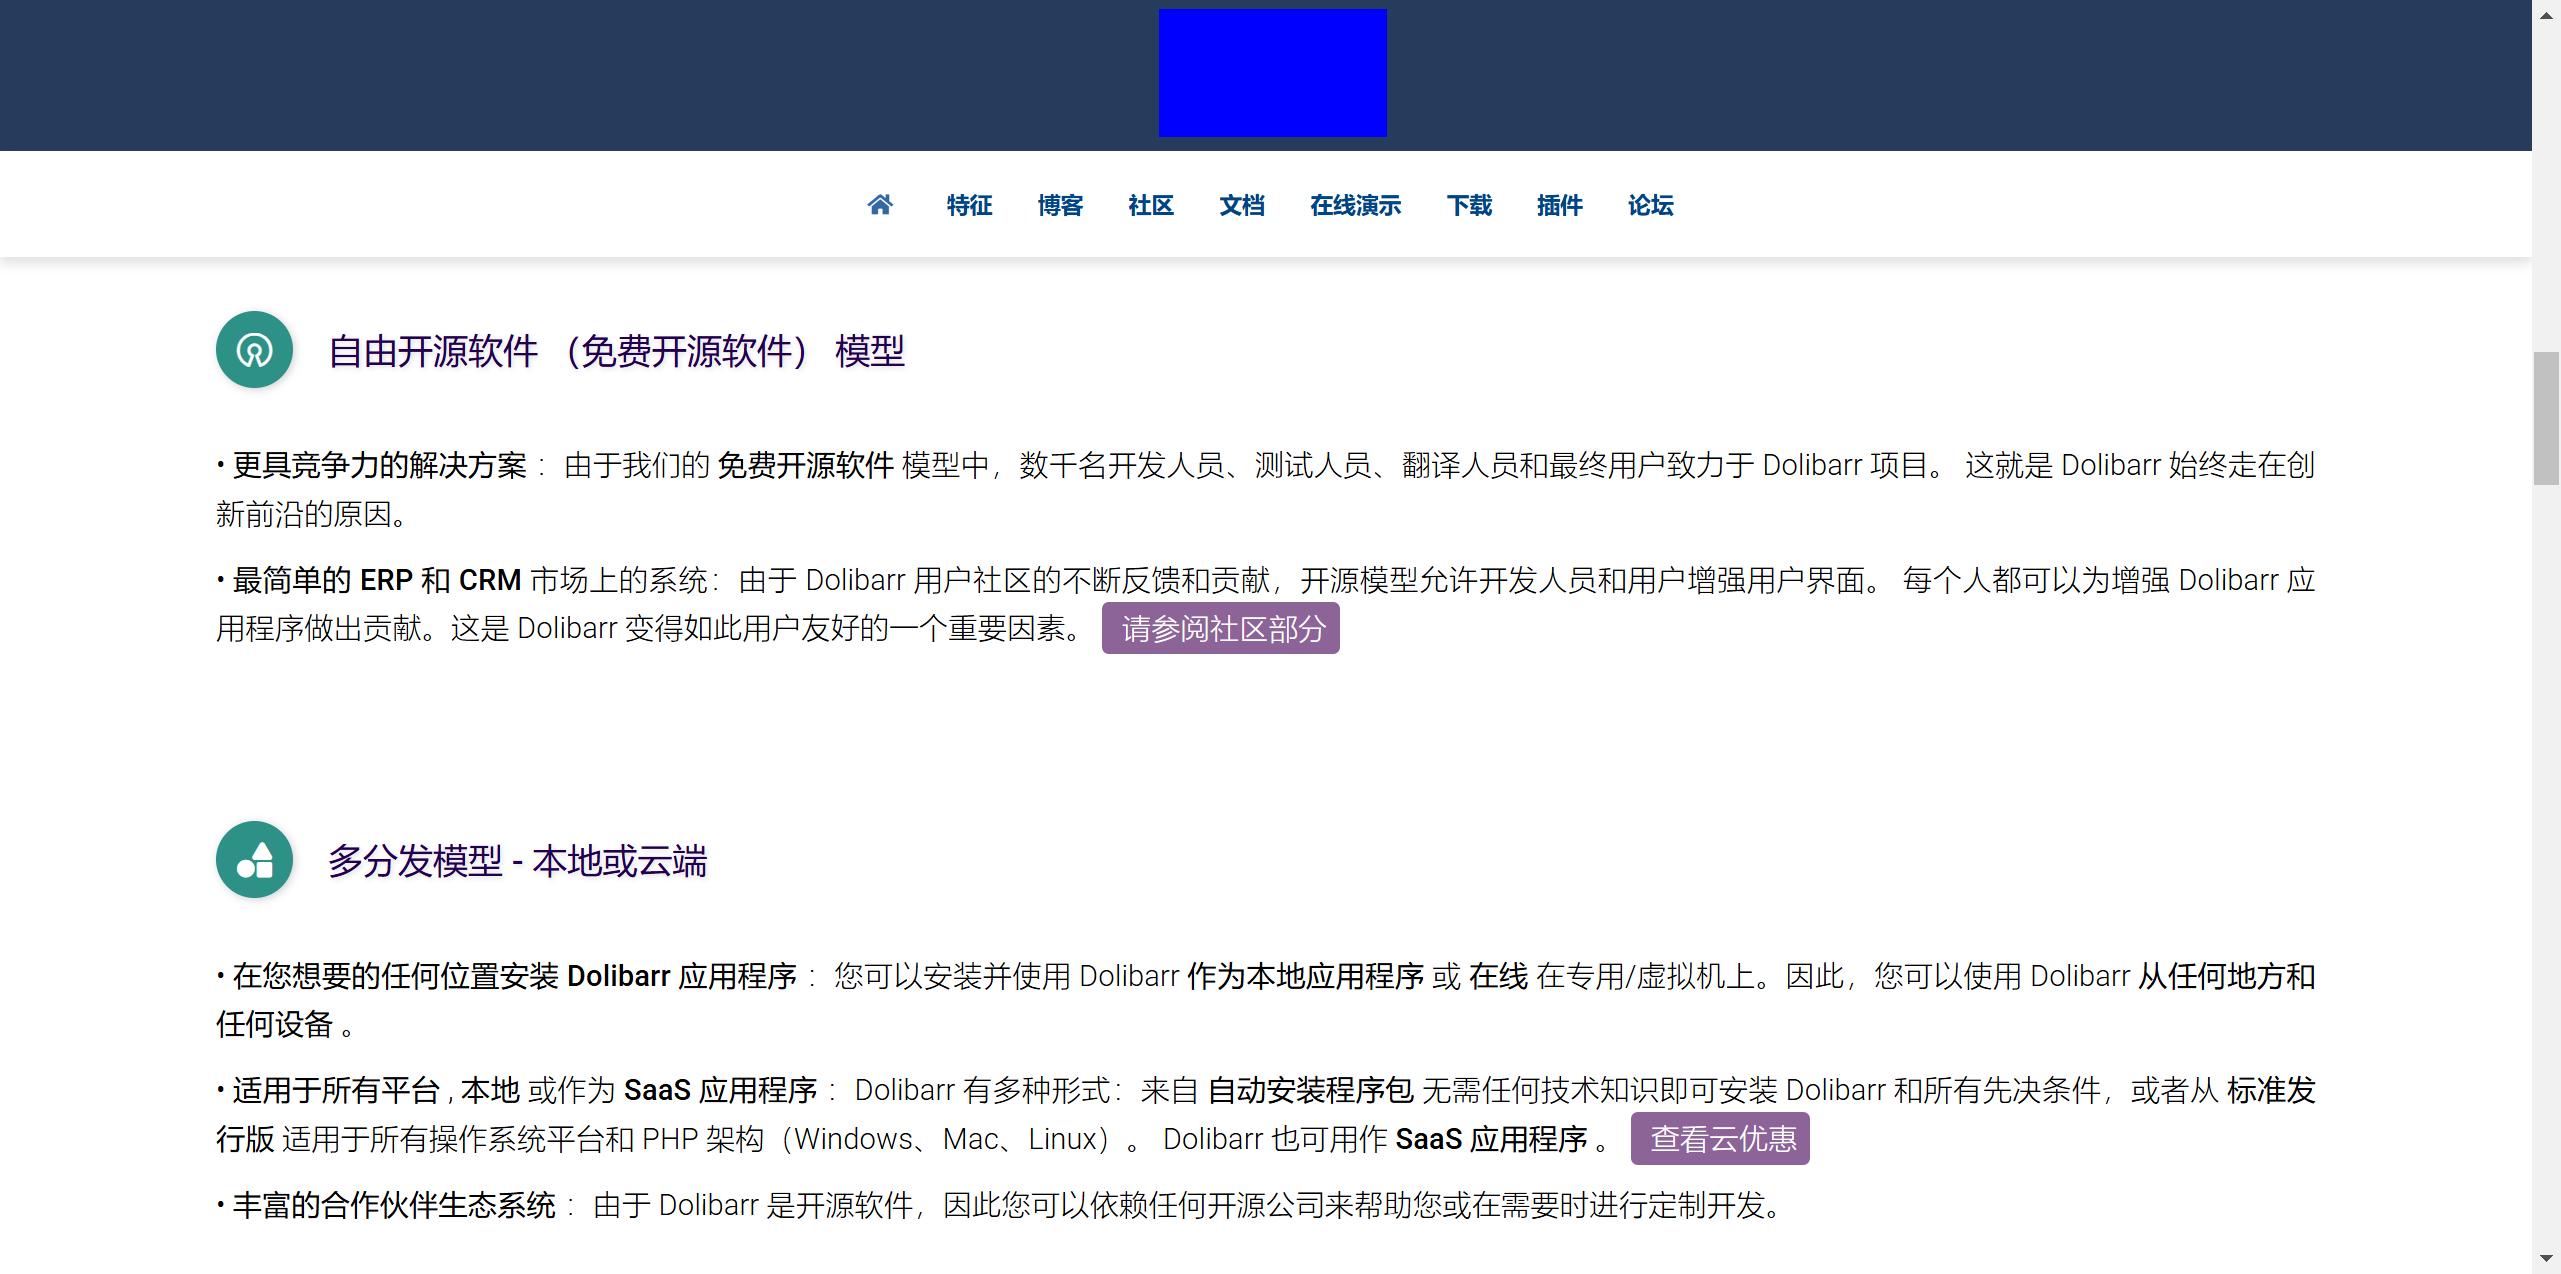Go to the 论坛 navigation link

(x=1651, y=206)
